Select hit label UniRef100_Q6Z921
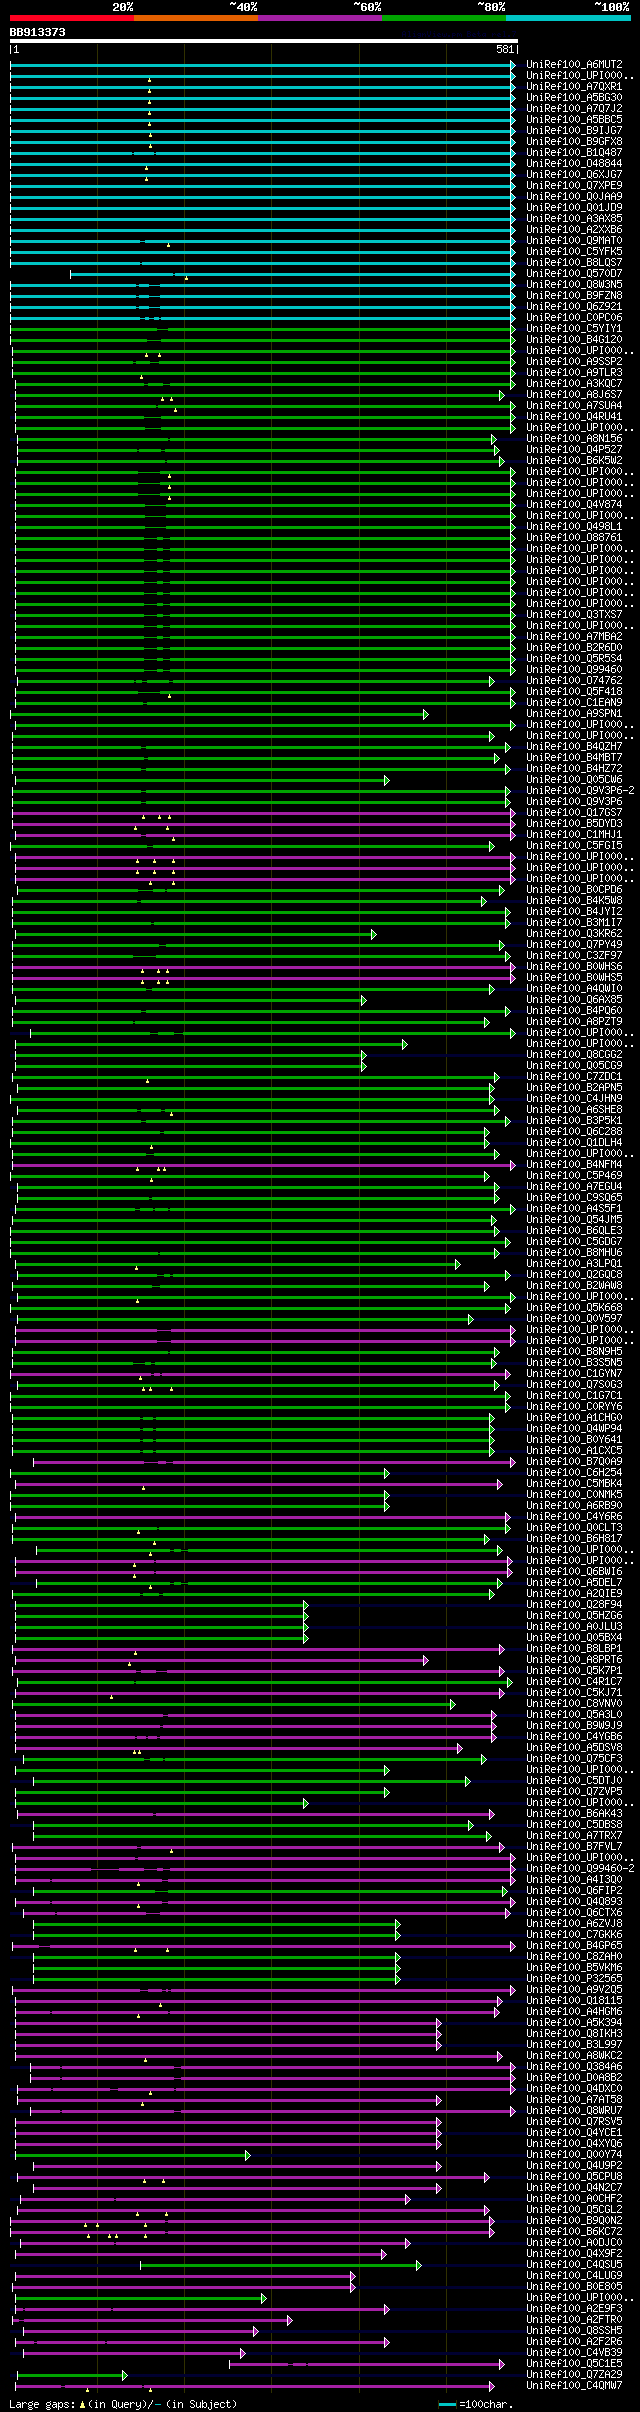This screenshot has height=2412, width=640. point(574,307)
